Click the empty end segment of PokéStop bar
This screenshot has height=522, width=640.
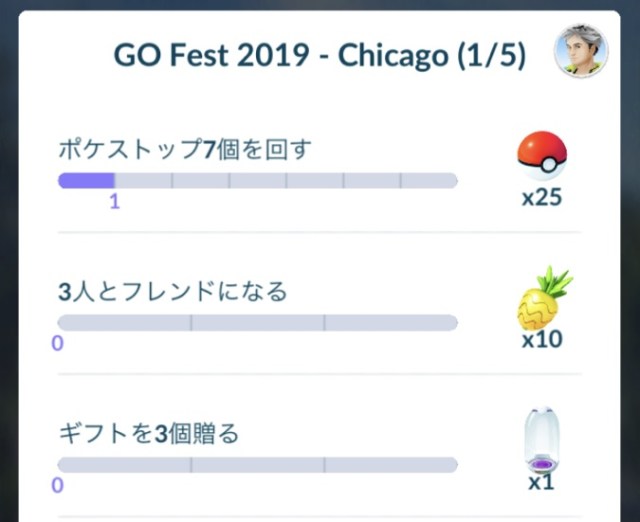click(x=429, y=181)
